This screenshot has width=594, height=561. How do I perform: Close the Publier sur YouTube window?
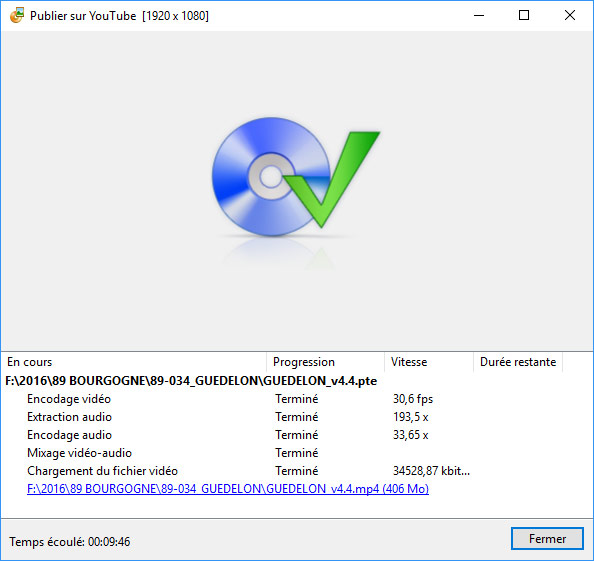click(569, 16)
